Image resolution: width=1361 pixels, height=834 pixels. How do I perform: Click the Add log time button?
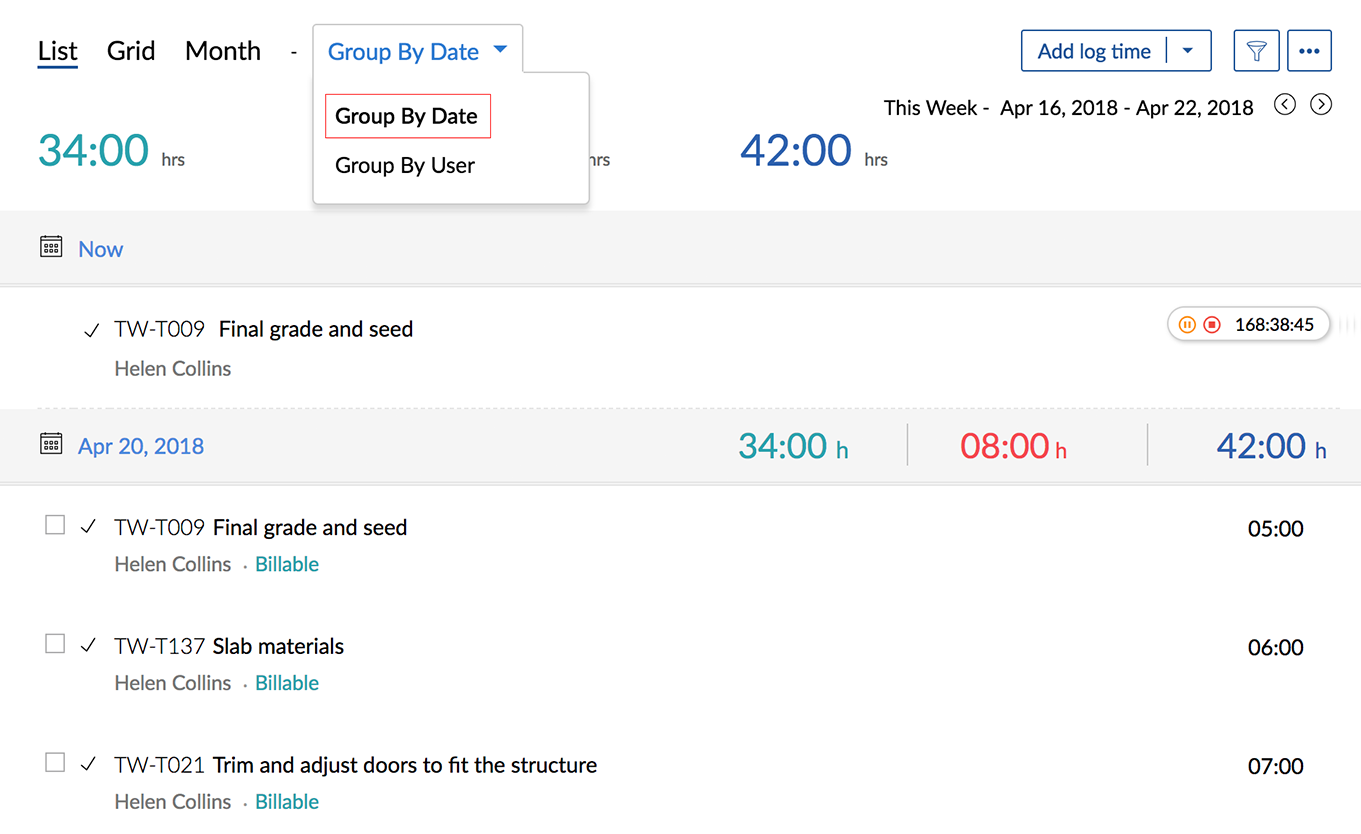(1094, 51)
